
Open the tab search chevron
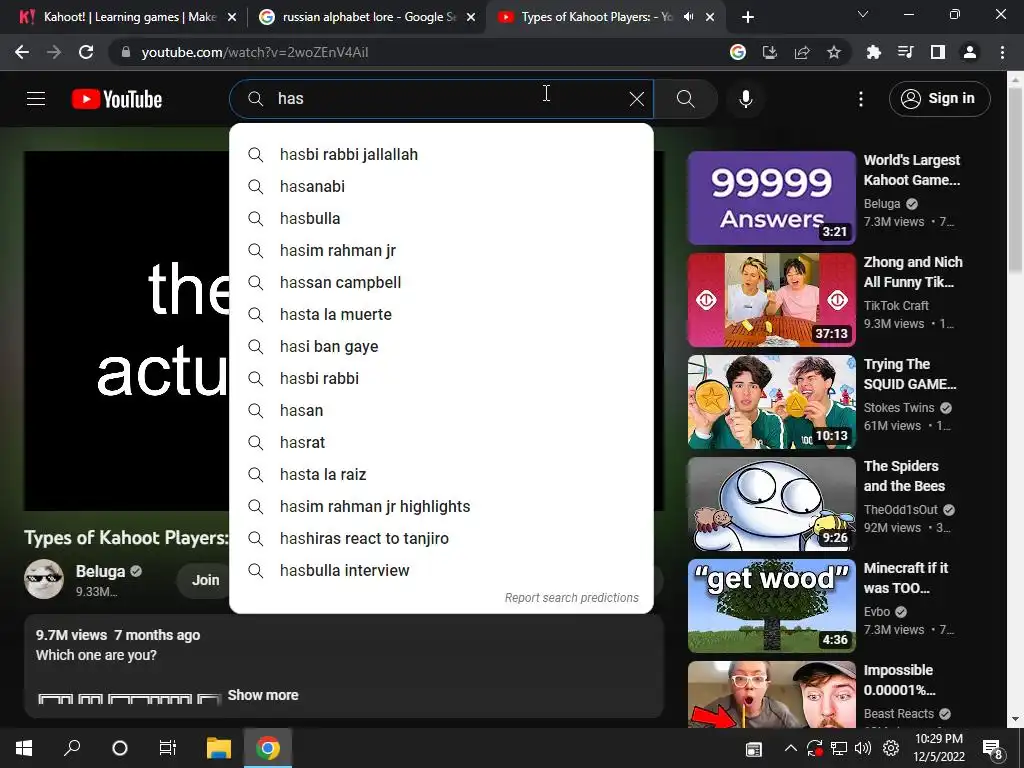(x=863, y=14)
